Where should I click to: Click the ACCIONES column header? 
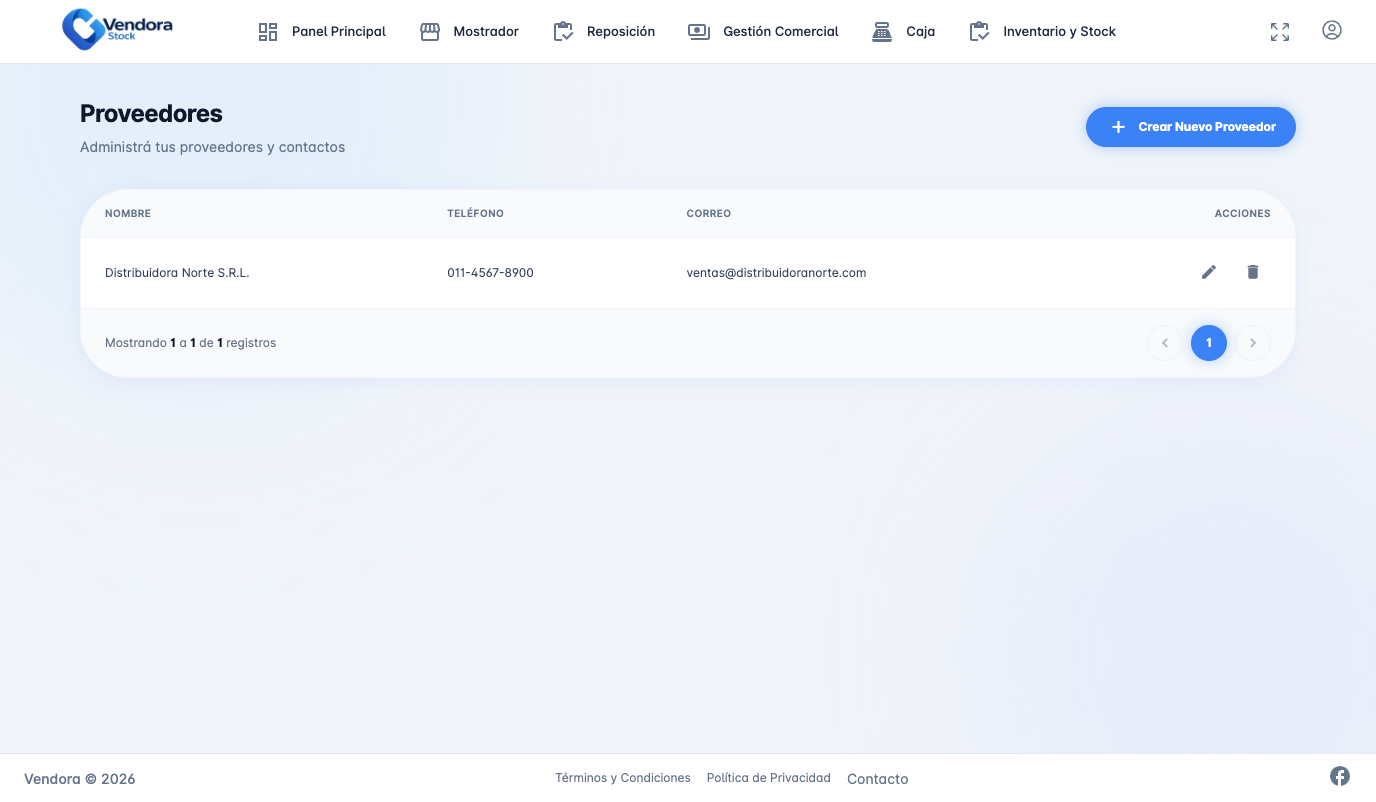[1243, 214]
